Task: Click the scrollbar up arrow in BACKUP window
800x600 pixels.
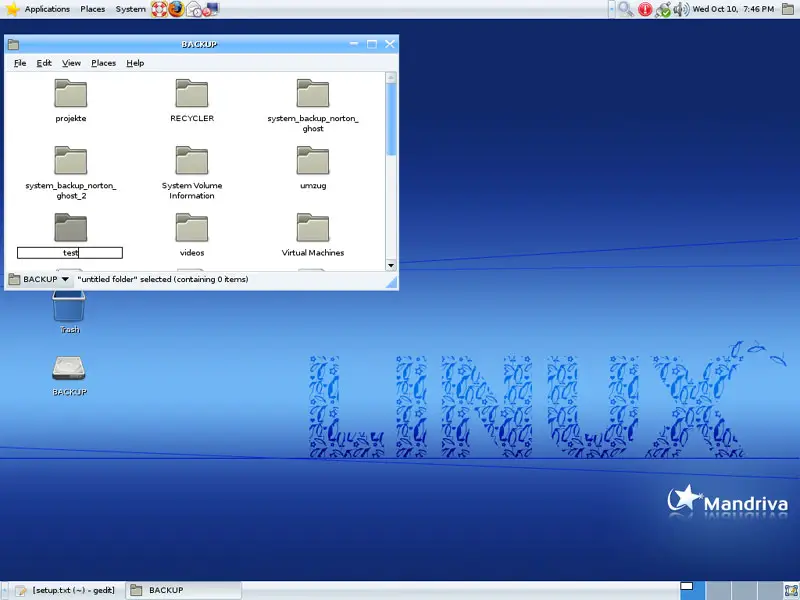Action: [x=391, y=78]
